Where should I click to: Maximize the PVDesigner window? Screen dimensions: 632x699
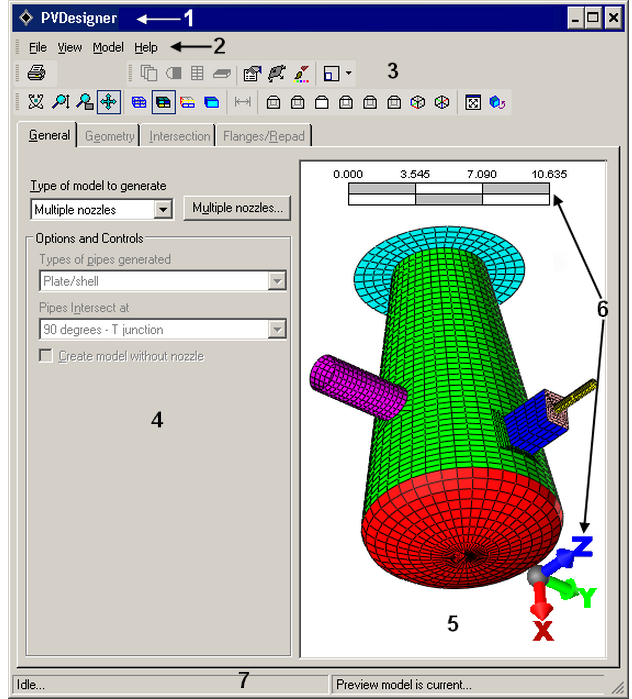coord(593,18)
